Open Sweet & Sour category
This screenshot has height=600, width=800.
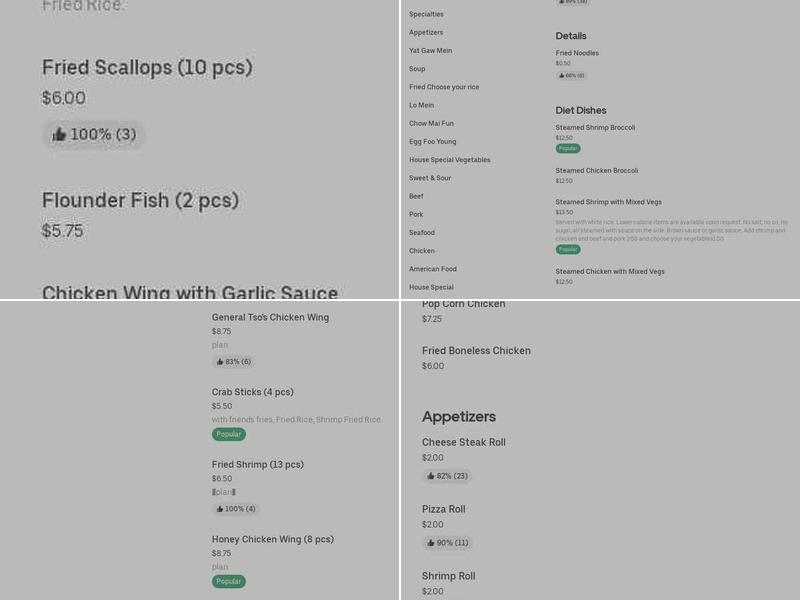[x=430, y=178]
